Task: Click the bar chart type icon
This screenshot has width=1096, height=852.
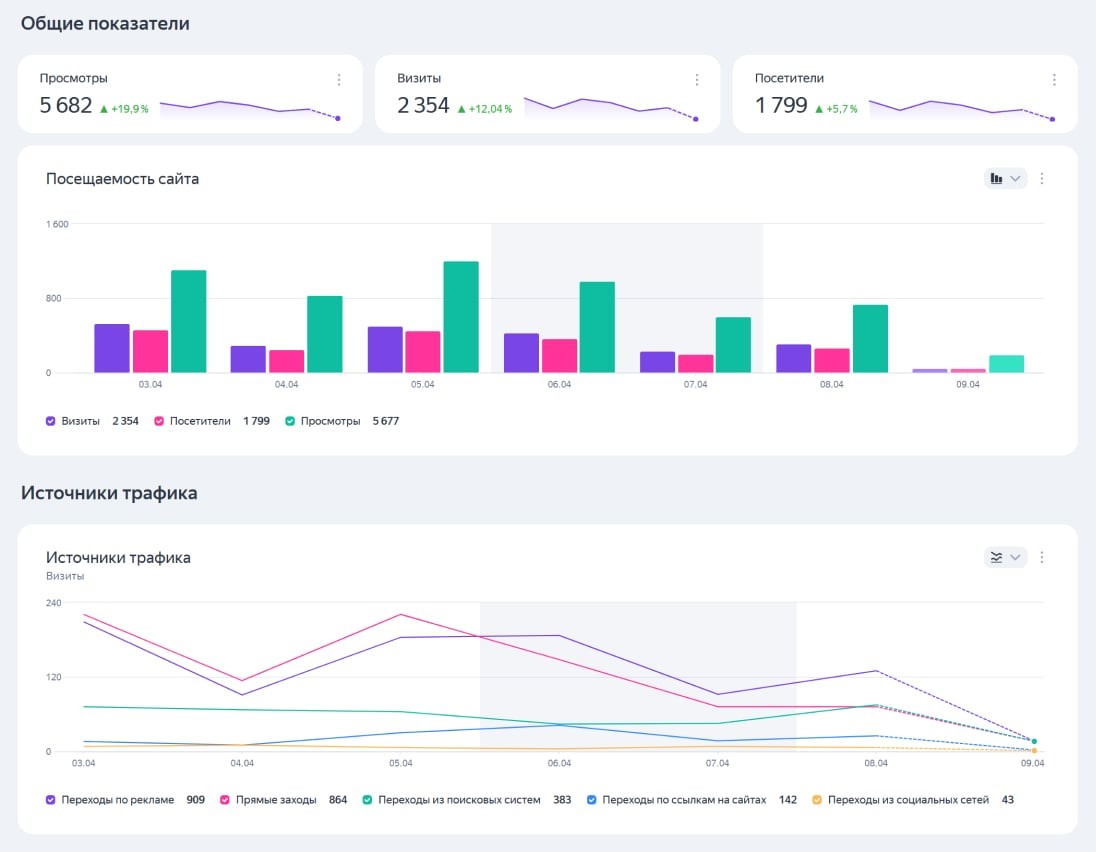Action: [x=996, y=179]
